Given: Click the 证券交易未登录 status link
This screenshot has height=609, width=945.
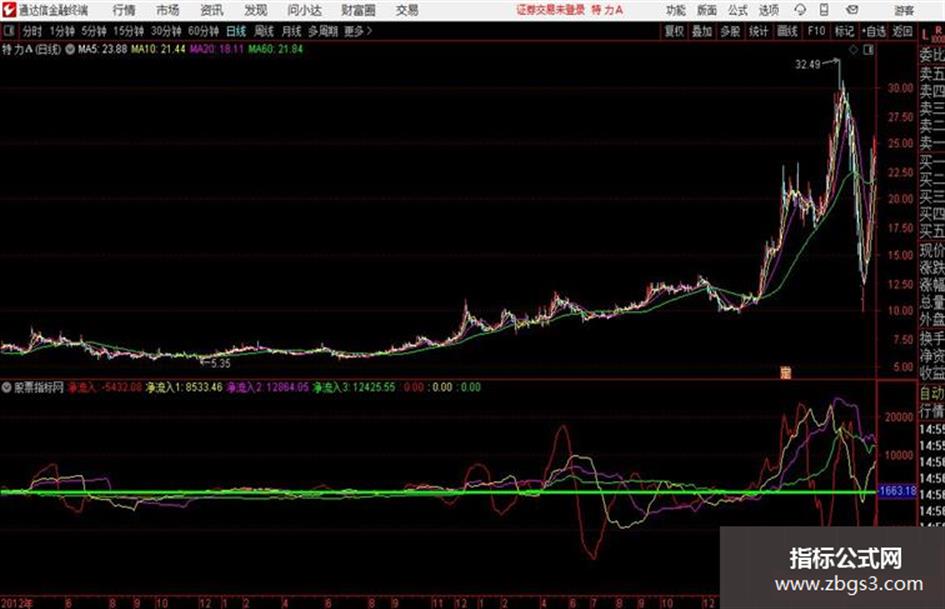Looking at the screenshot, I should pyautogui.click(x=550, y=10).
